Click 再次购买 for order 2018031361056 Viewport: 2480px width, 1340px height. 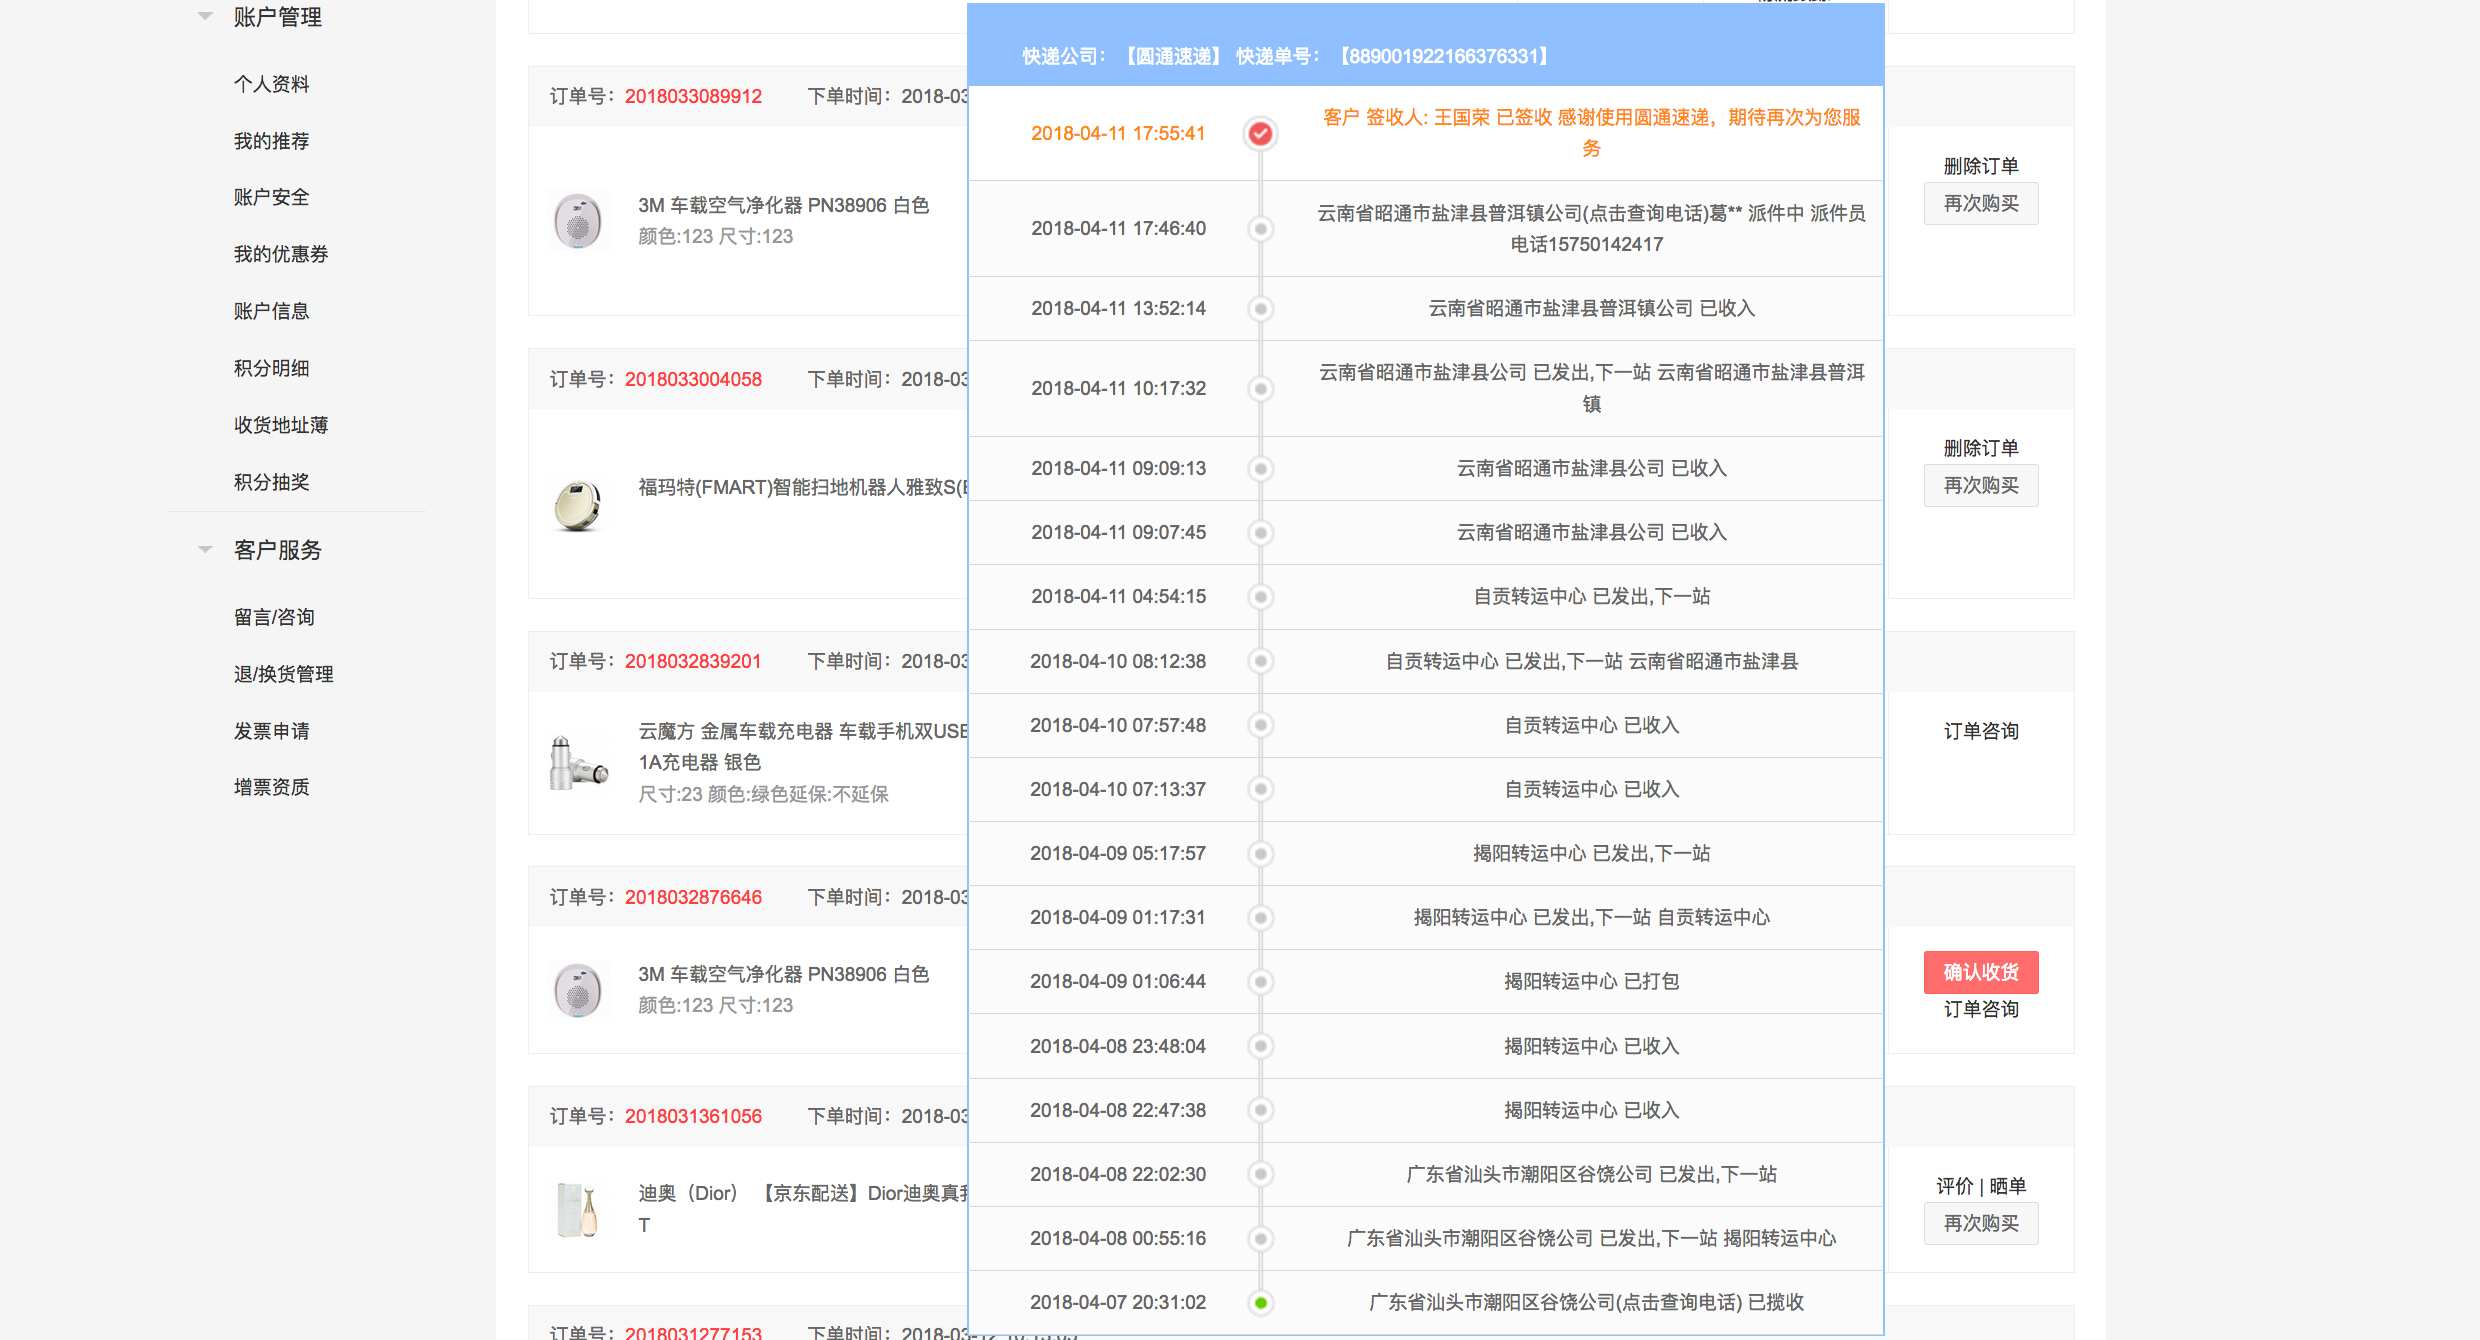coord(1981,1224)
